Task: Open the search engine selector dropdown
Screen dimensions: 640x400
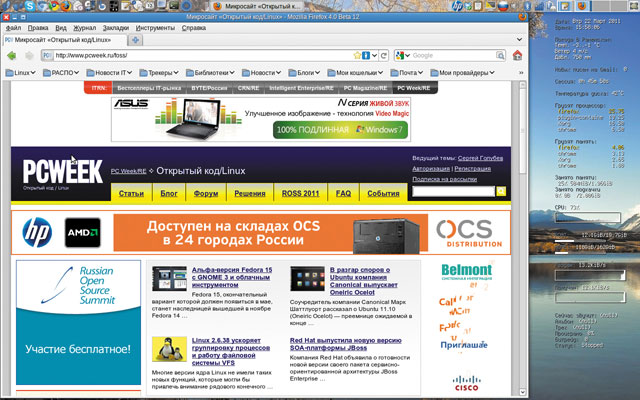Action: 402,56
